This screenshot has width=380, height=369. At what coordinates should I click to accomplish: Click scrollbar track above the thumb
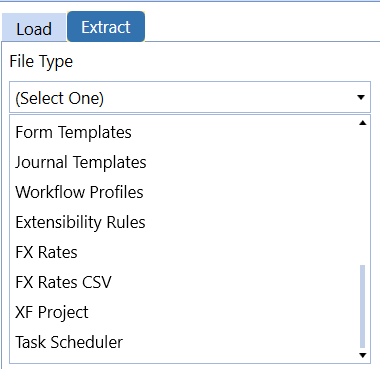[363, 196]
